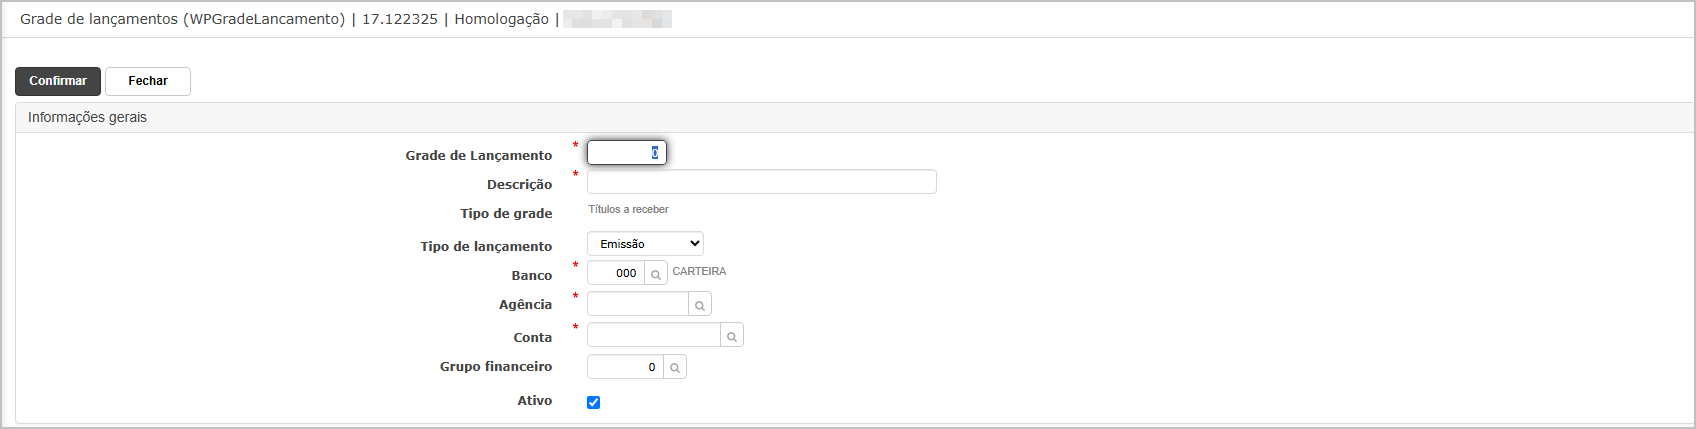This screenshot has height=429, width=1696.
Task: Click the Confirmar button
Action: point(58,81)
